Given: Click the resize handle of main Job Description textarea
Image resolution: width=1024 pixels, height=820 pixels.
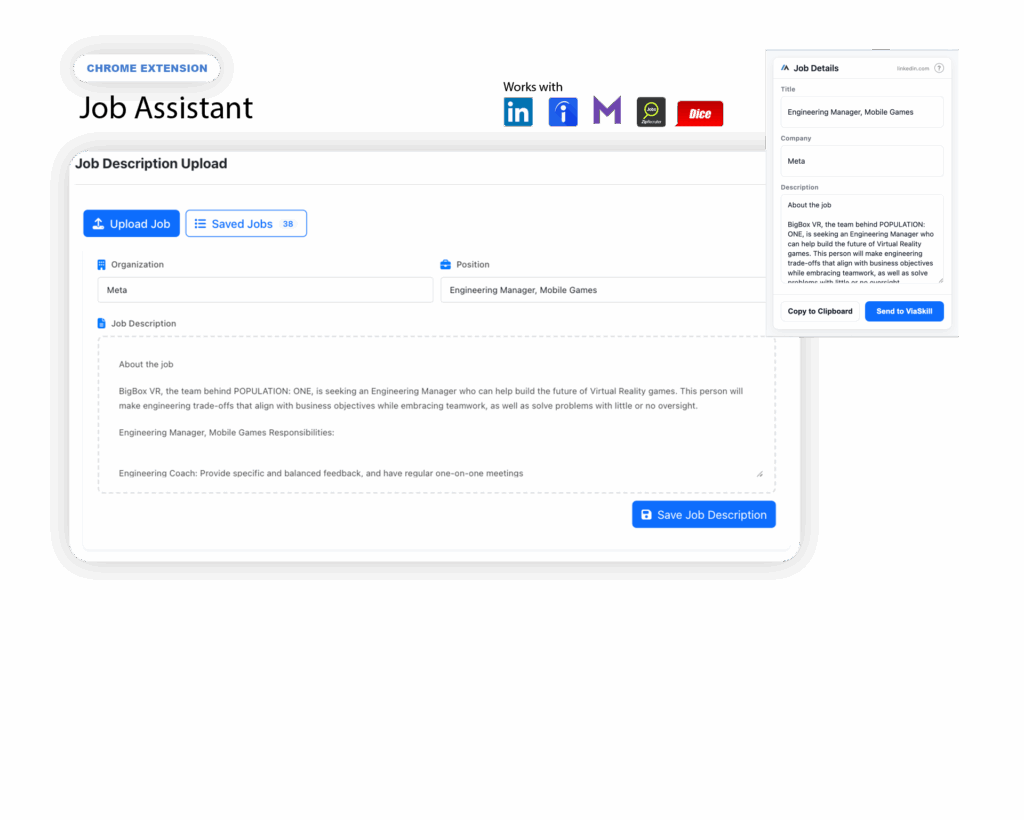Looking at the screenshot, I should coord(759,473).
